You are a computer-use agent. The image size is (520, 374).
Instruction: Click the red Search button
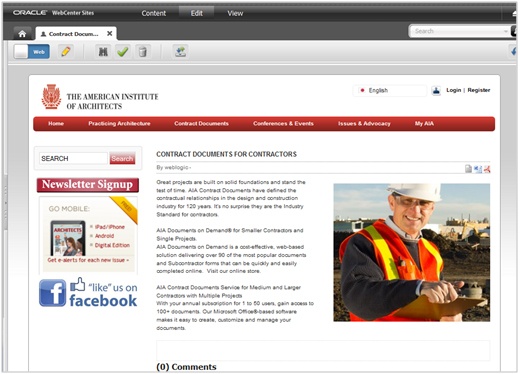pyautogui.click(x=122, y=159)
